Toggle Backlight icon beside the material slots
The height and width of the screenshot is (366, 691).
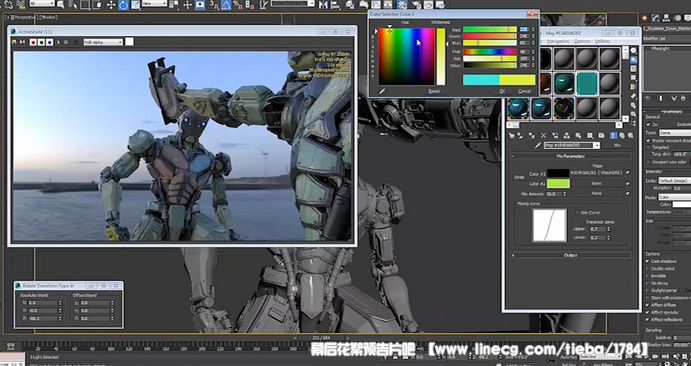[x=634, y=59]
